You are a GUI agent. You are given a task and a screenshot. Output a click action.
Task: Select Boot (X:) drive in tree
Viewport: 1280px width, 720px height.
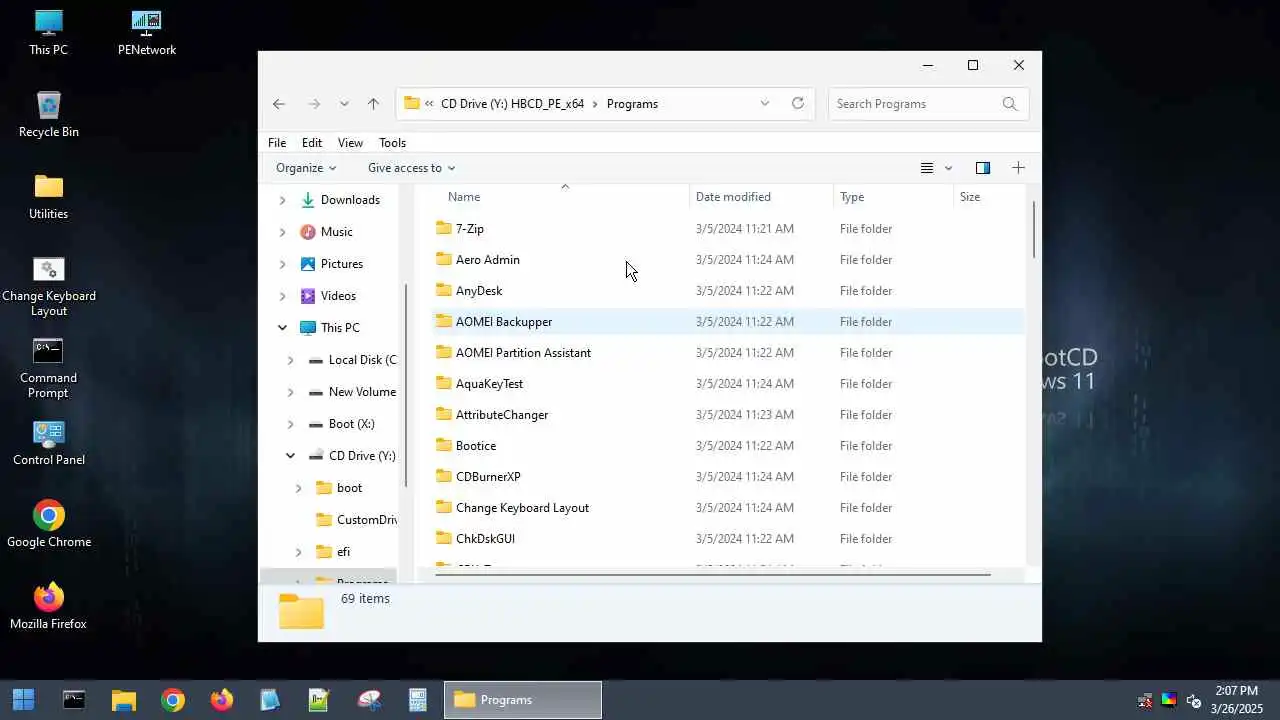click(x=351, y=424)
